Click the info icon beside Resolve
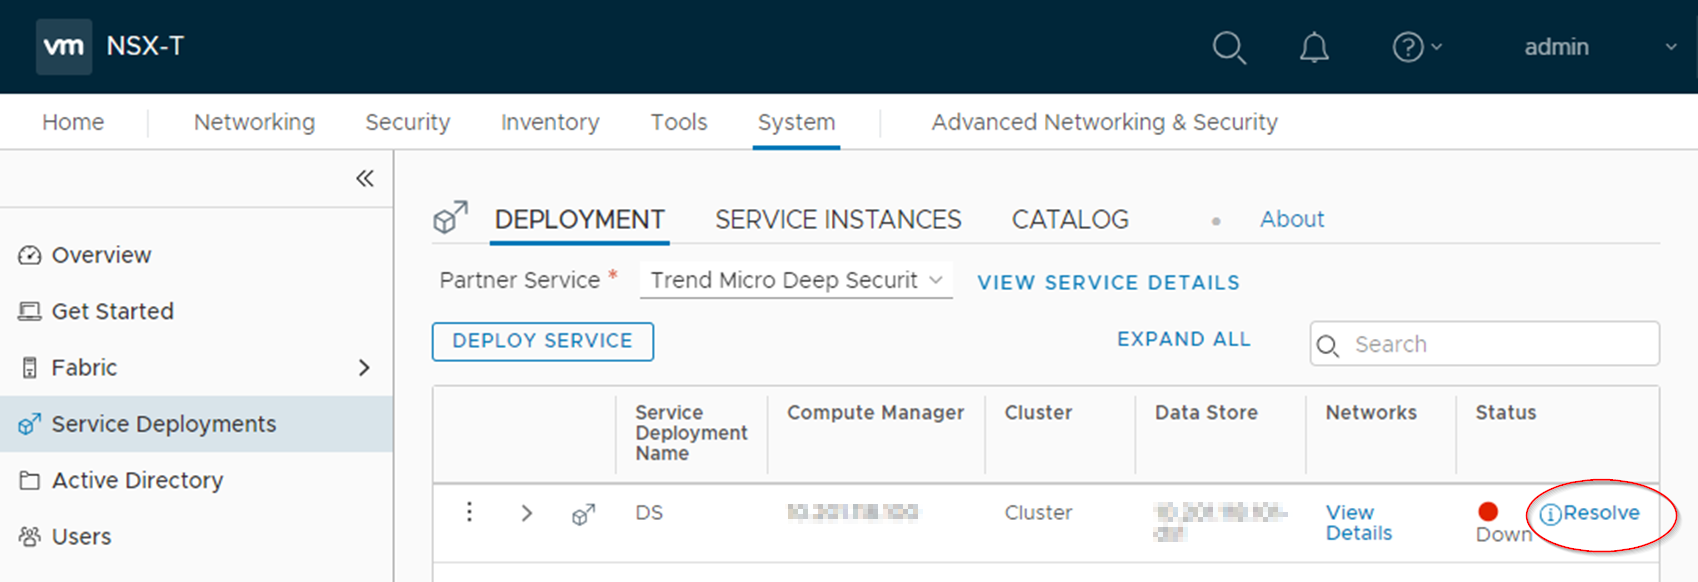The height and width of the screenshot is (582, 1698). pos(1550,514)
